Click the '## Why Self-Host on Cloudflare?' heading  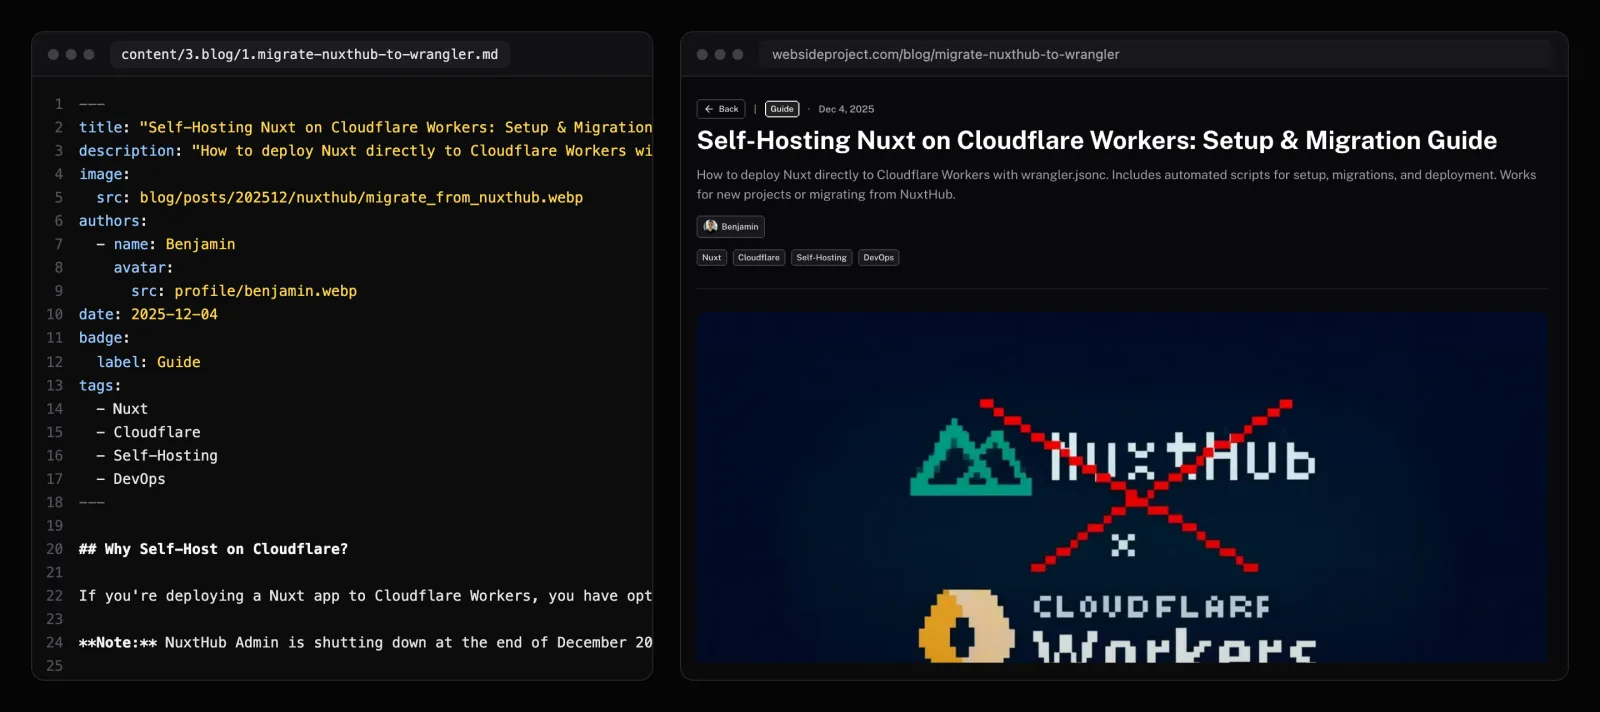pyautogui.click(x=214, y=549)
